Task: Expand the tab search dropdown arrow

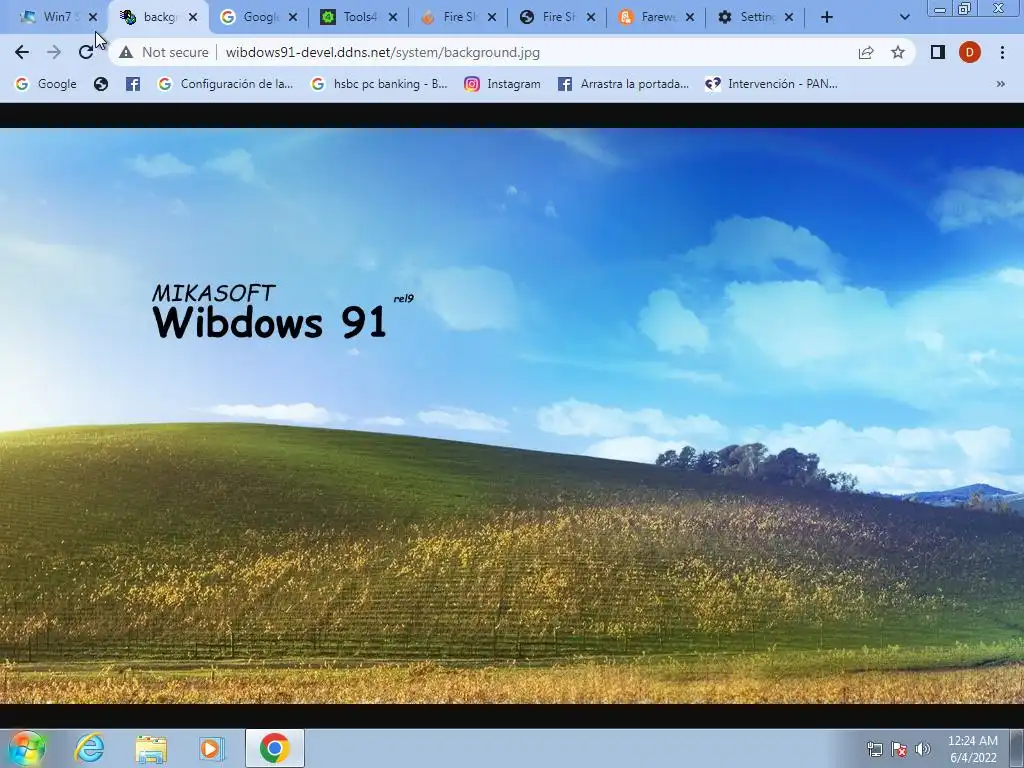Action: click(904, 18)
